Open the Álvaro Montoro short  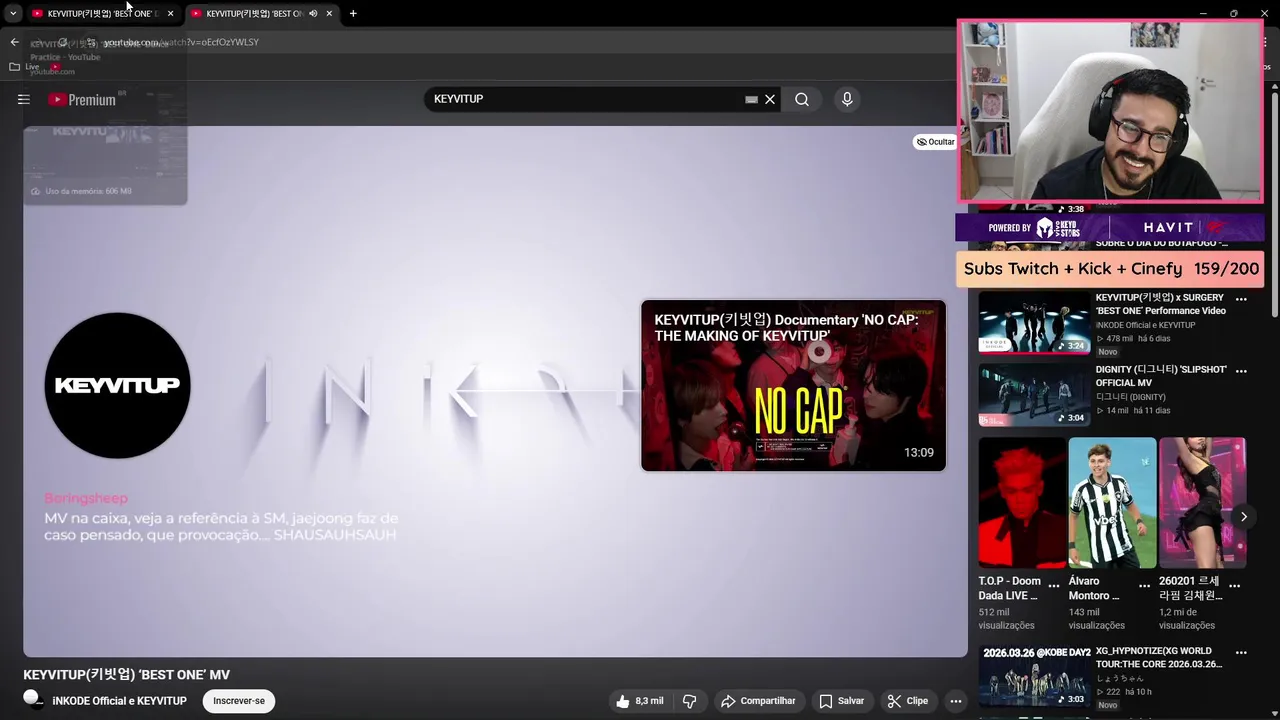(1112, 503)
